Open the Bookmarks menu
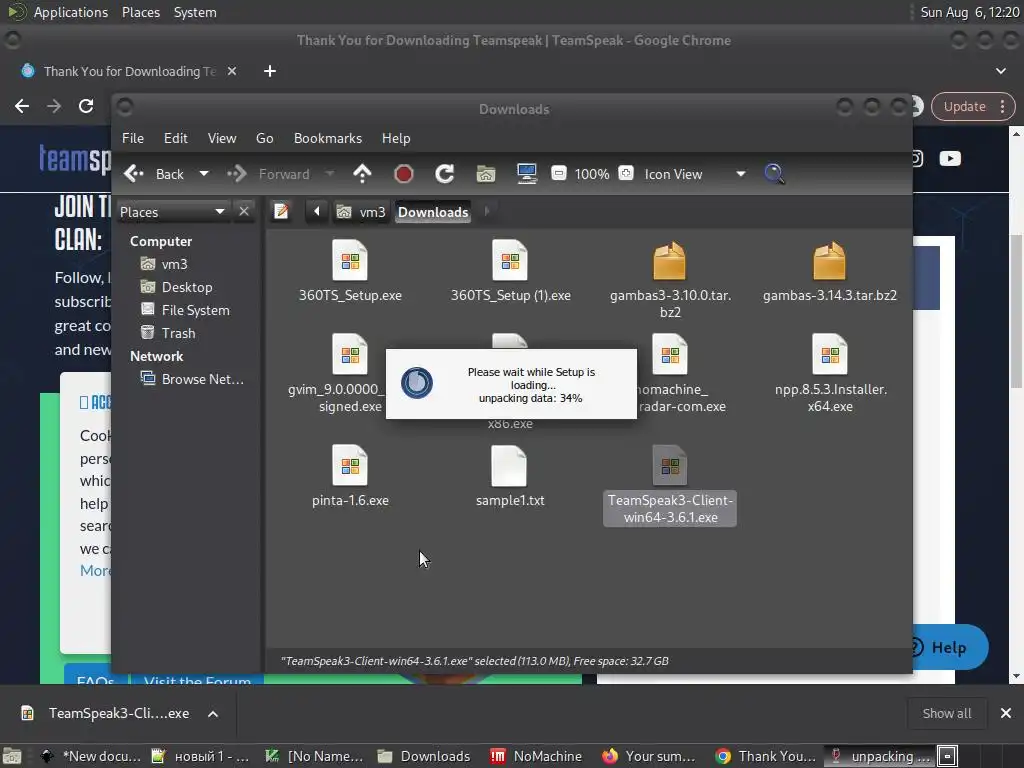1024x768 pixels. pos(328,138)
